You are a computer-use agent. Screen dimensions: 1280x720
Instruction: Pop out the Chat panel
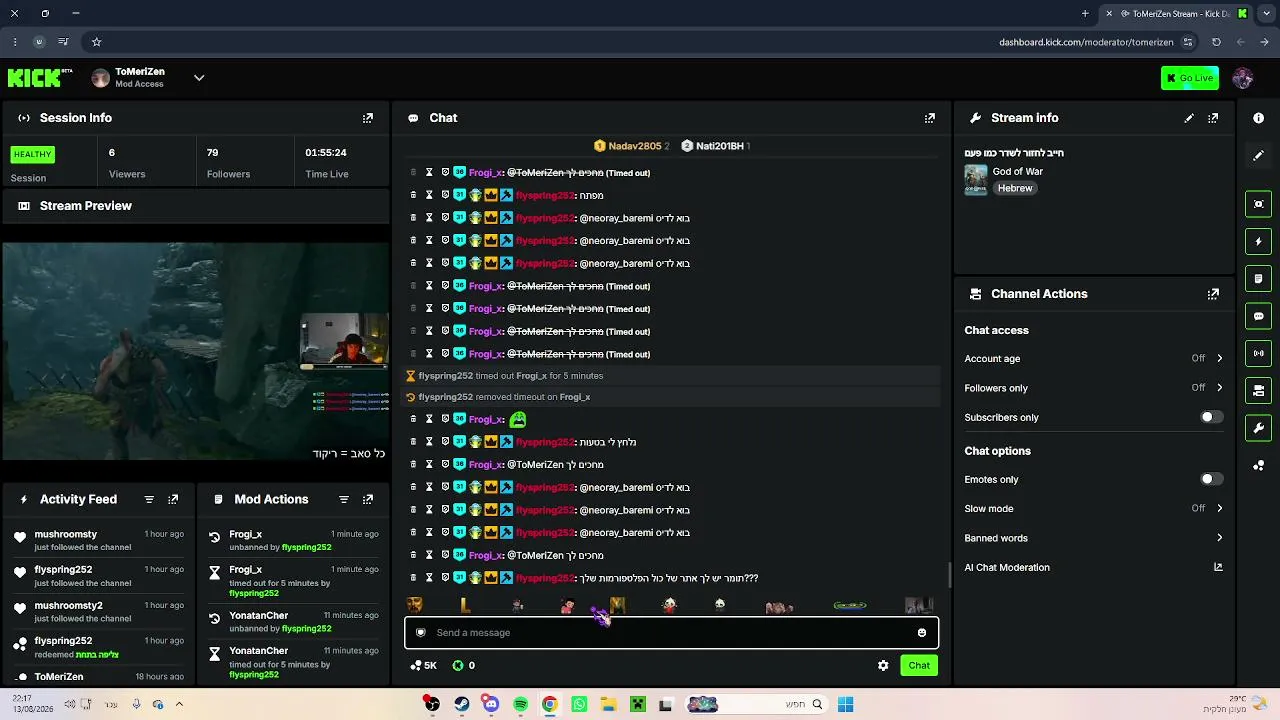930,118
